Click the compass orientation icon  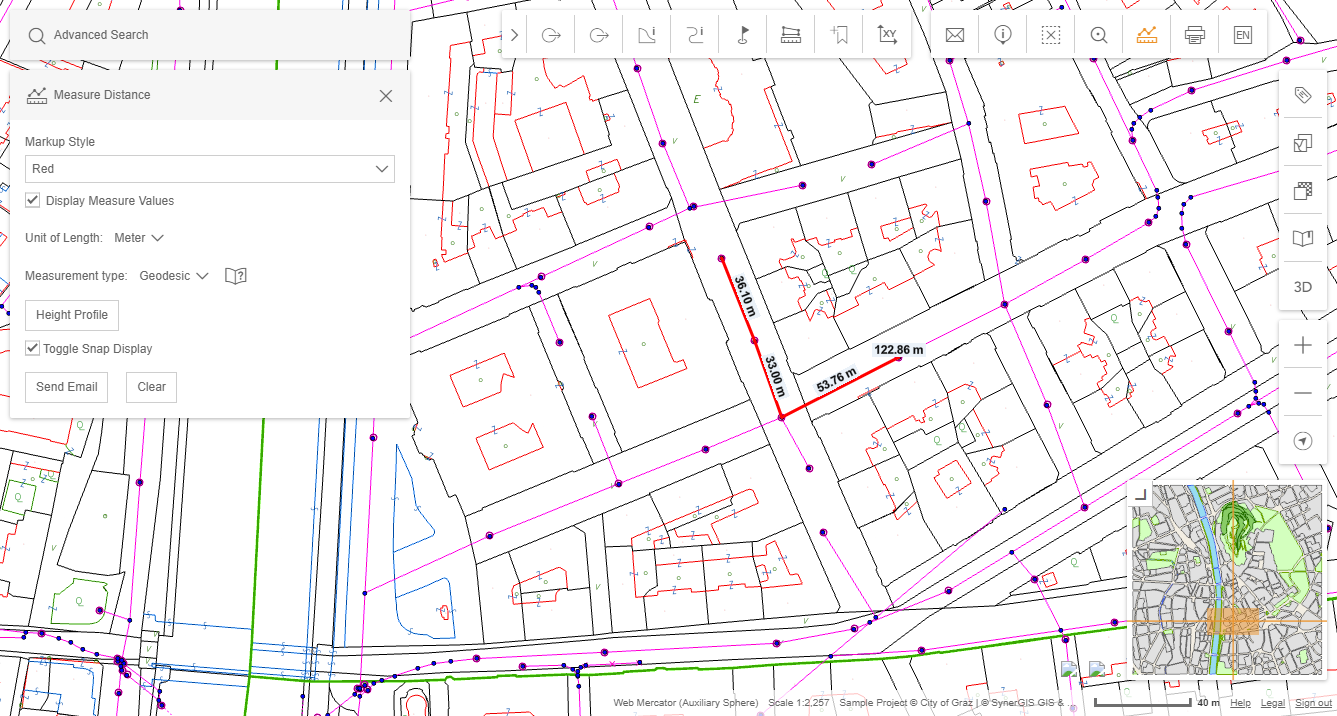click(1302, 441)
